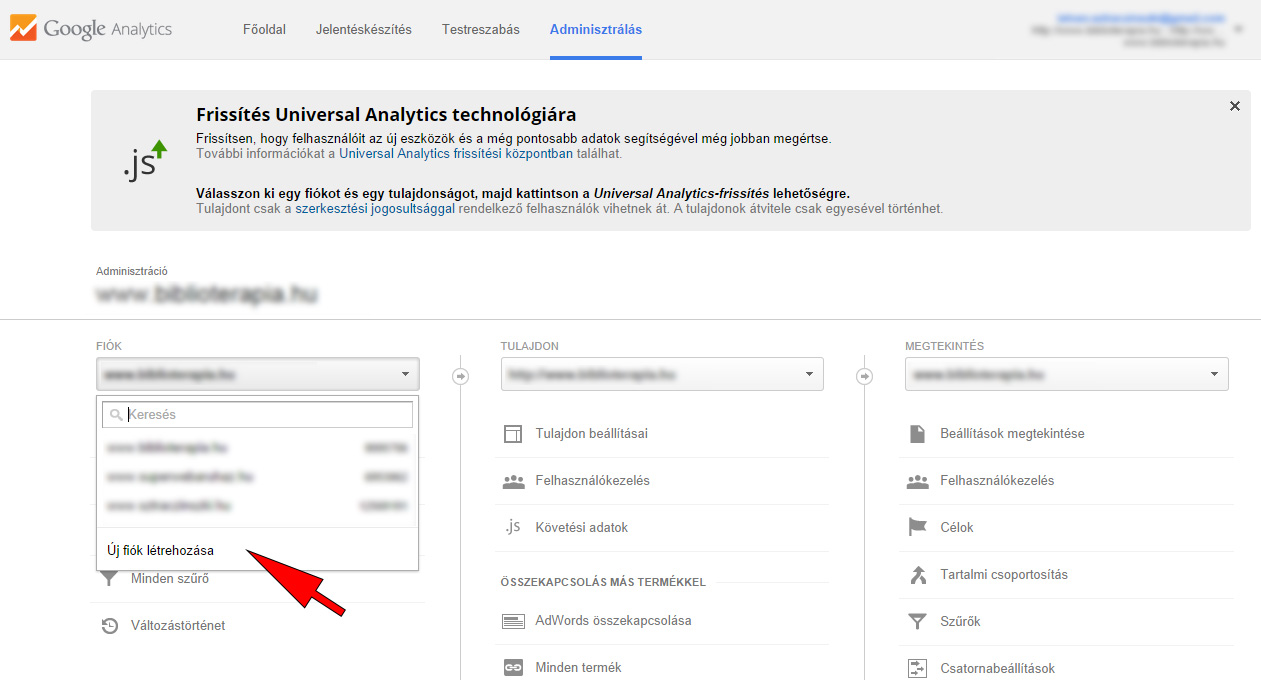
Task: Open Tartalmi csoportosítás
Action: [x=1004, y=574]
